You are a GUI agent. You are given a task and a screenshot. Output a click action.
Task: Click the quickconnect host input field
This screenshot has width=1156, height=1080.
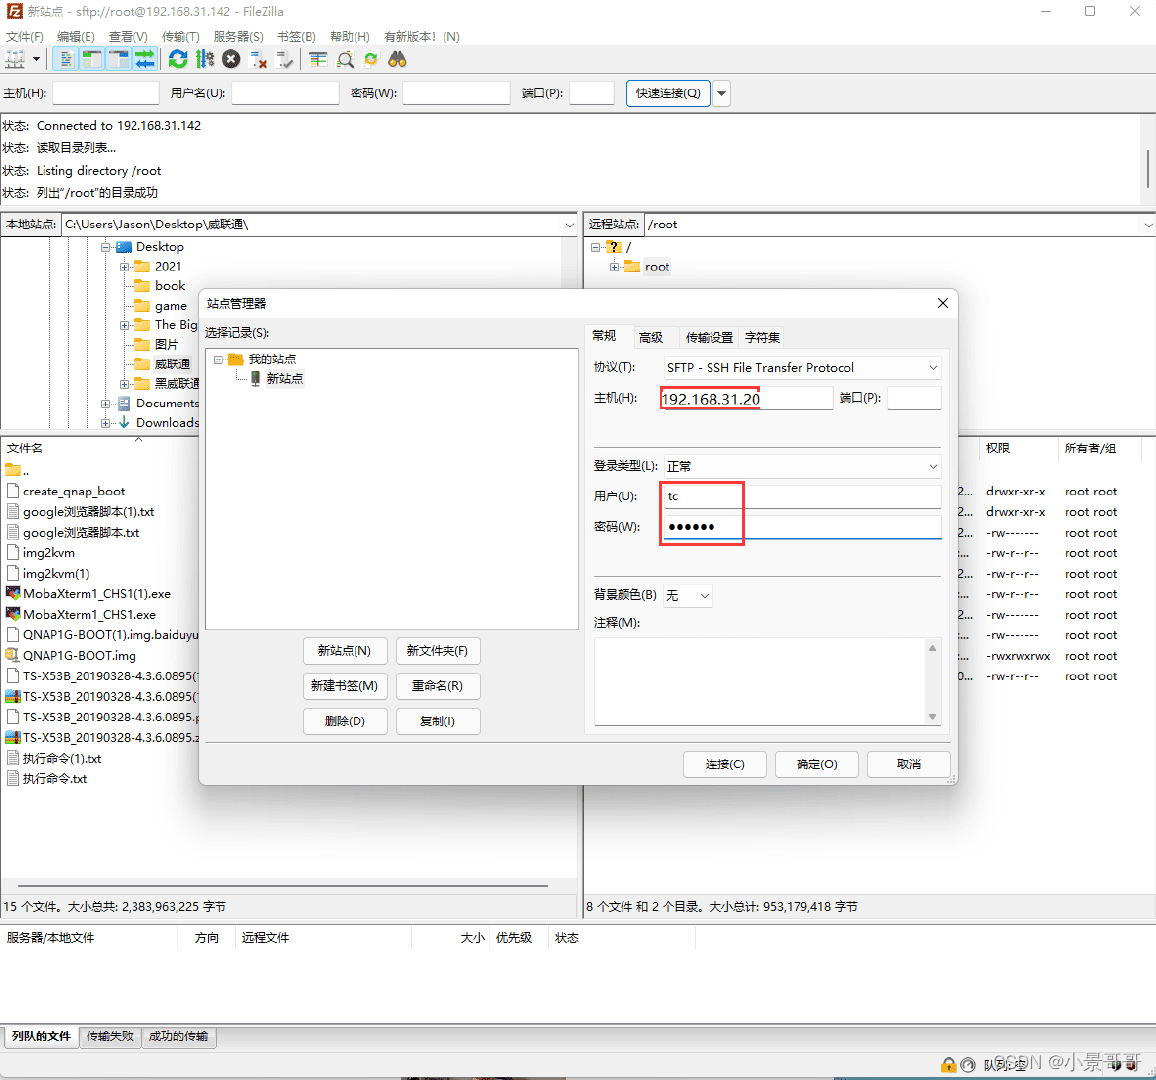pos(106,93)
